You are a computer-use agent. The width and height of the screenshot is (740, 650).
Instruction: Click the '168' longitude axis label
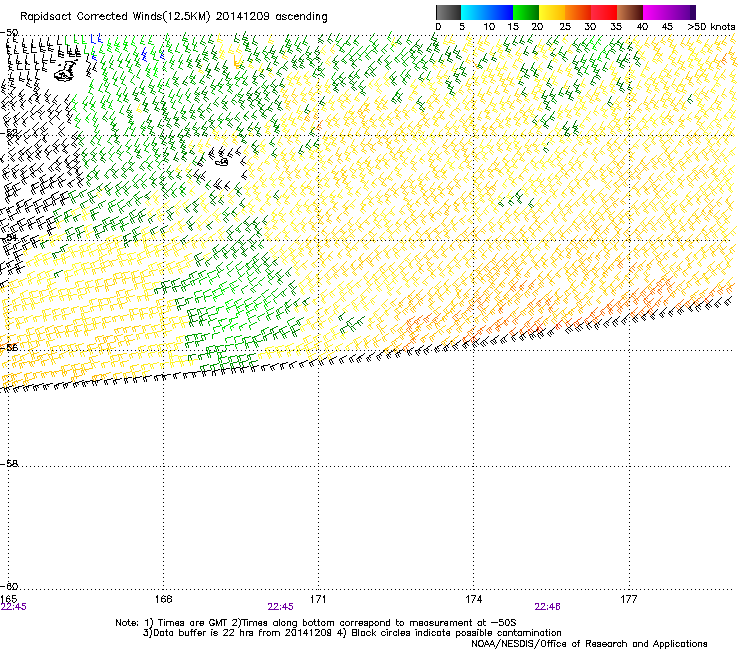(163, 599)
